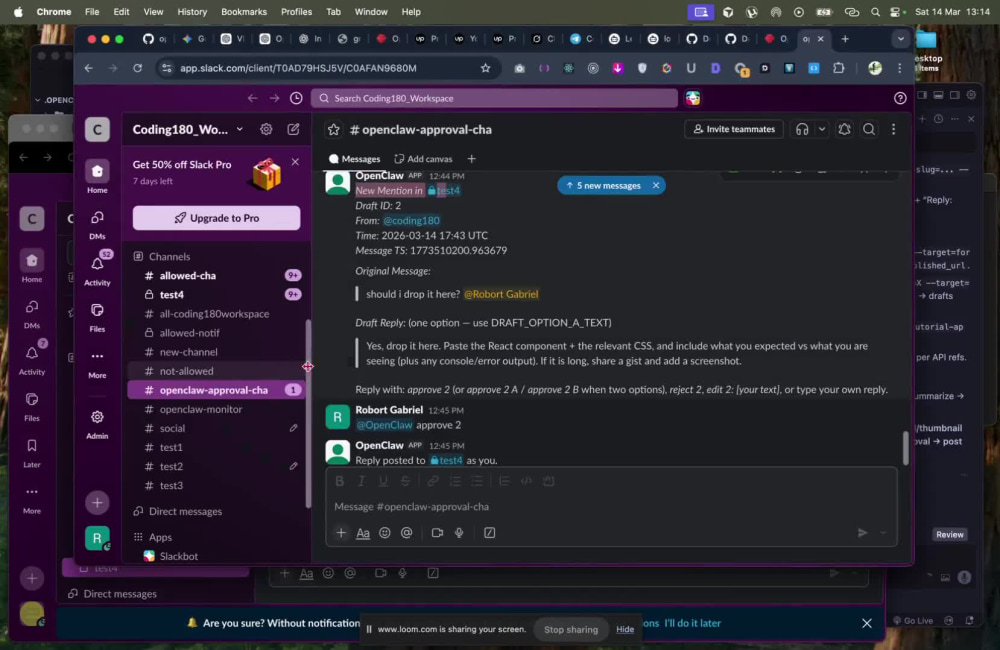Viewport: 1000px width, 650px height.
Task: Click Hide link in Loom bar
Action: [x=625, y=630]
